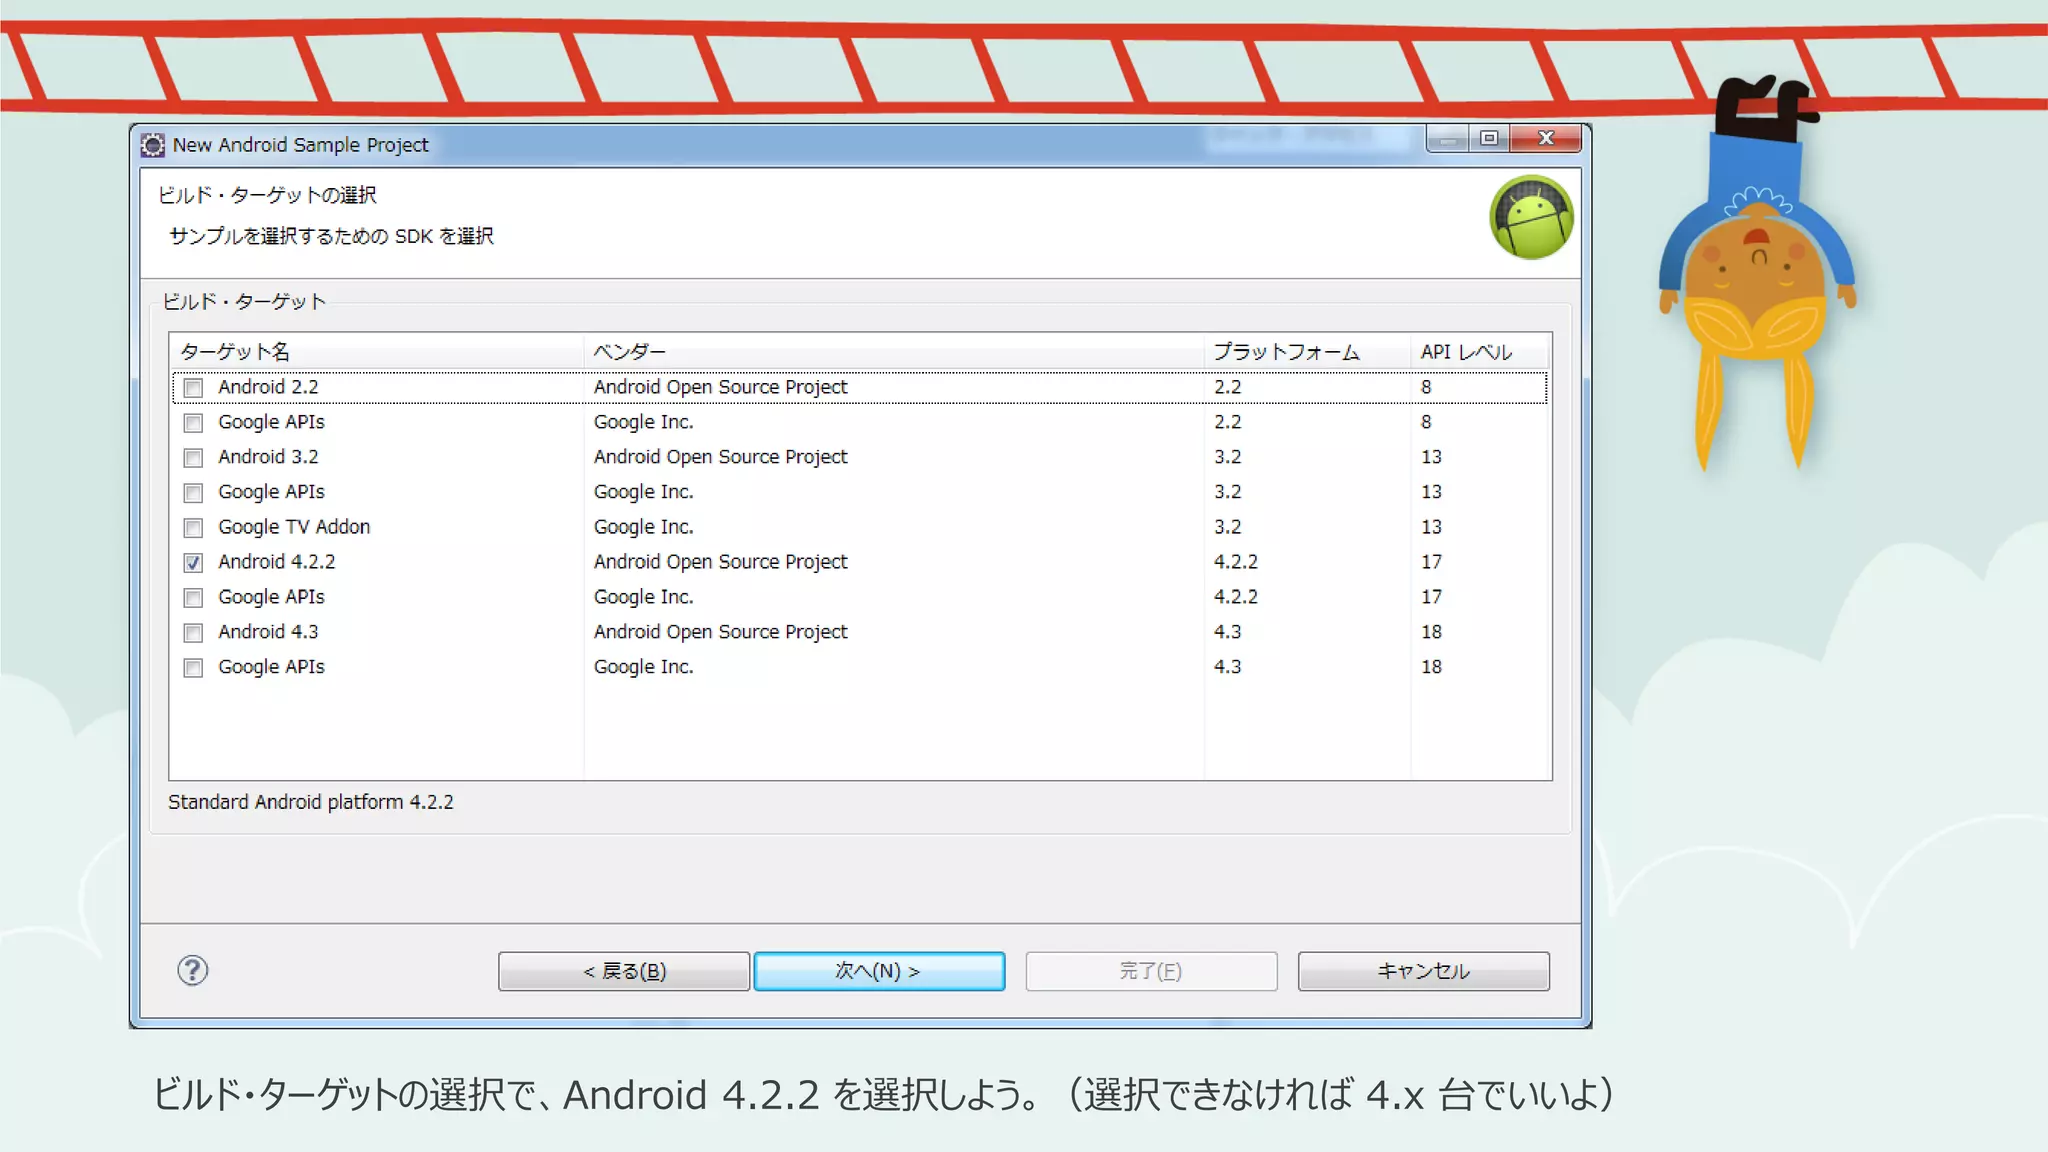Viewport: 2048px width, 1152px height.
Task: Click Standard Android platform 4.2.2 description text
Action: click(310, 802)
